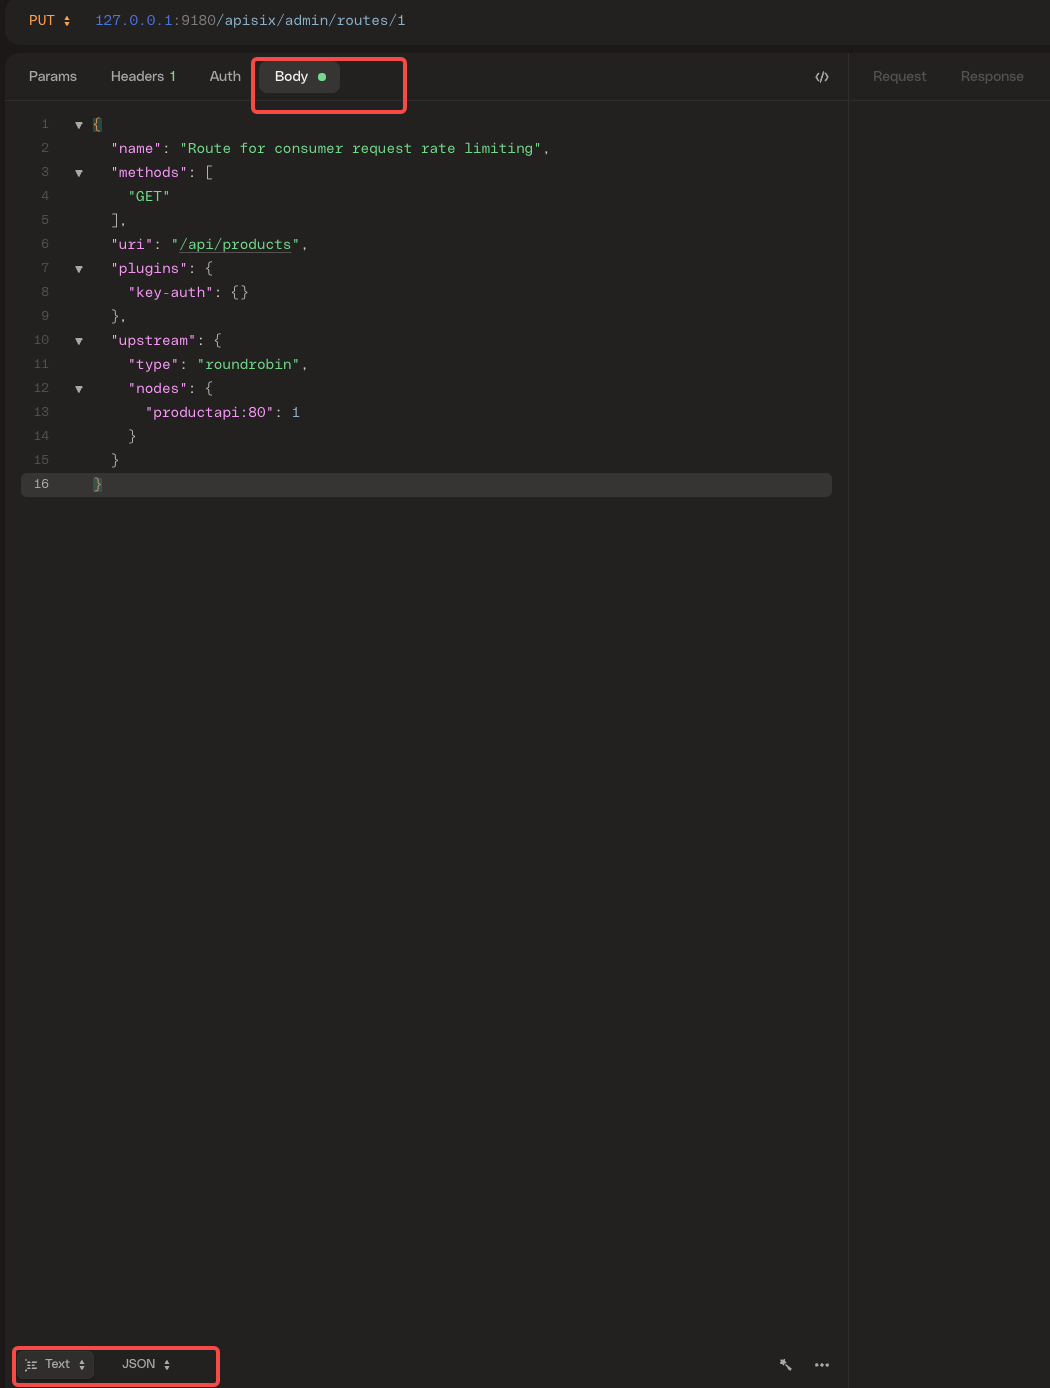Click the "type" key on line 11
Viewport: 1050px width, 1388px height.
pyautogui.click(x=153, y=365)
